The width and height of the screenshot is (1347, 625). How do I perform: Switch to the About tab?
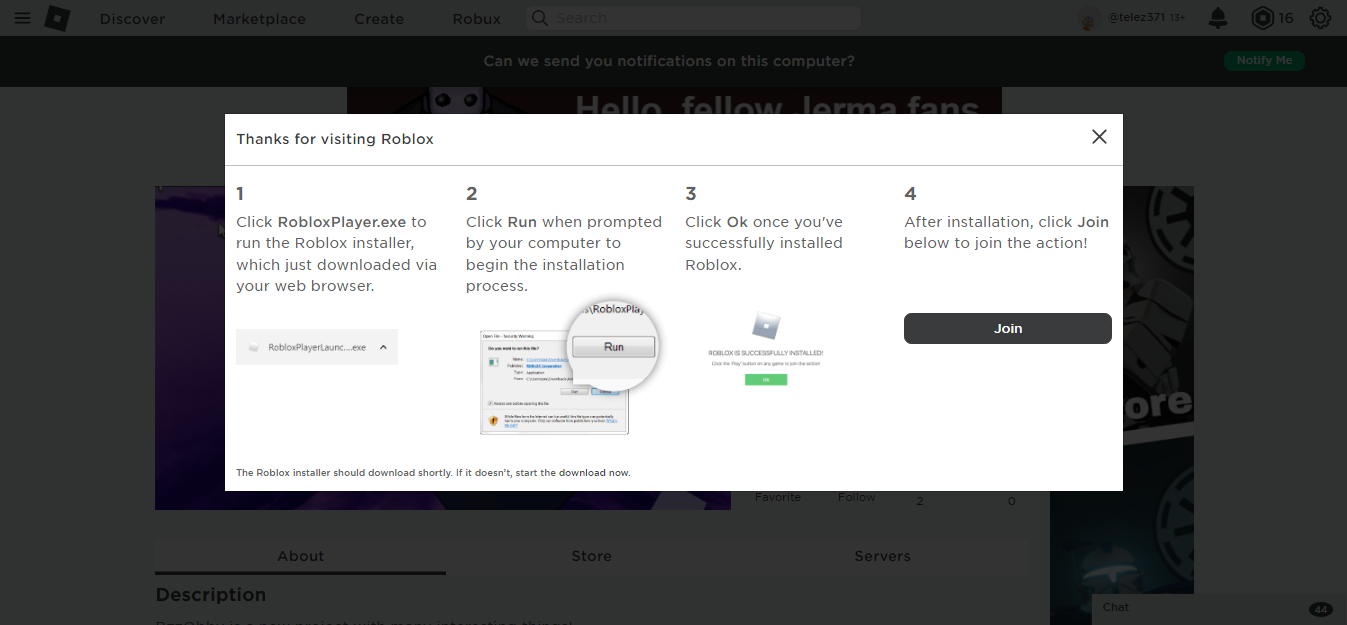pyautogui.click(x=301, y=556)
